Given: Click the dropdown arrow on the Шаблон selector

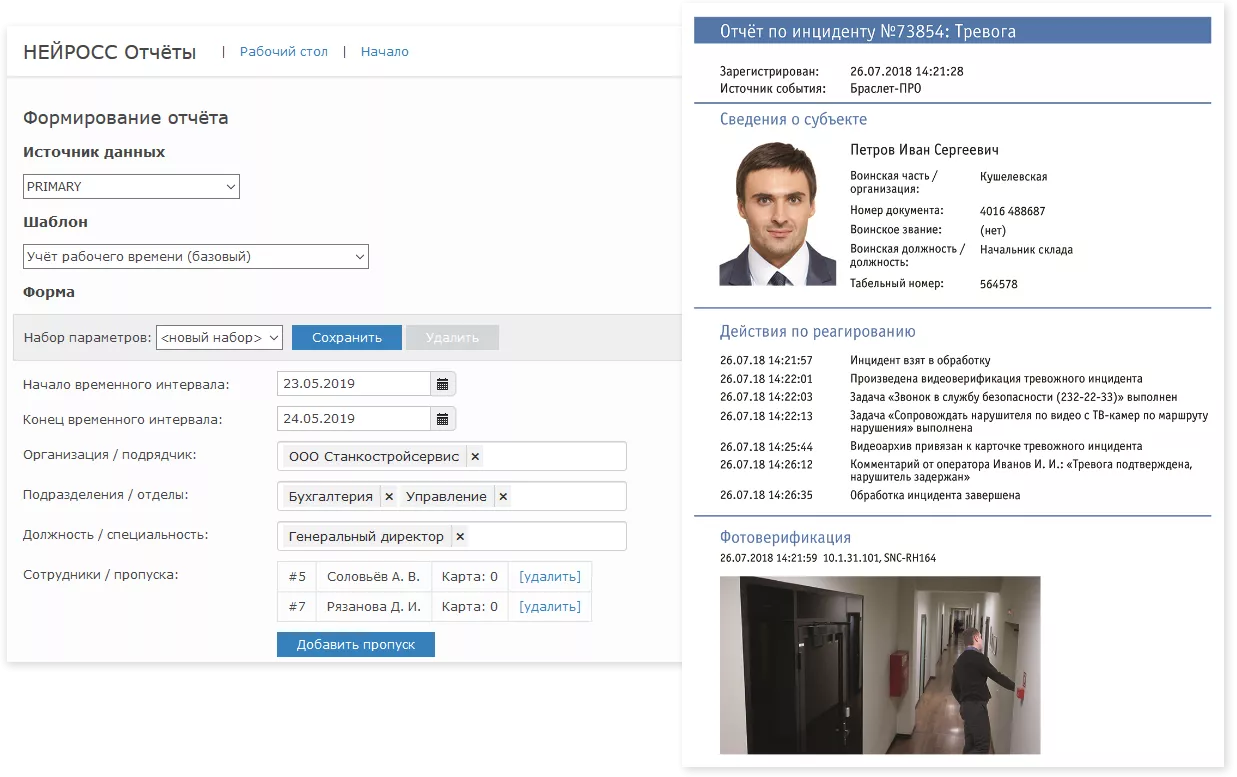Looking at the screenshot, I should pos(358,256).
